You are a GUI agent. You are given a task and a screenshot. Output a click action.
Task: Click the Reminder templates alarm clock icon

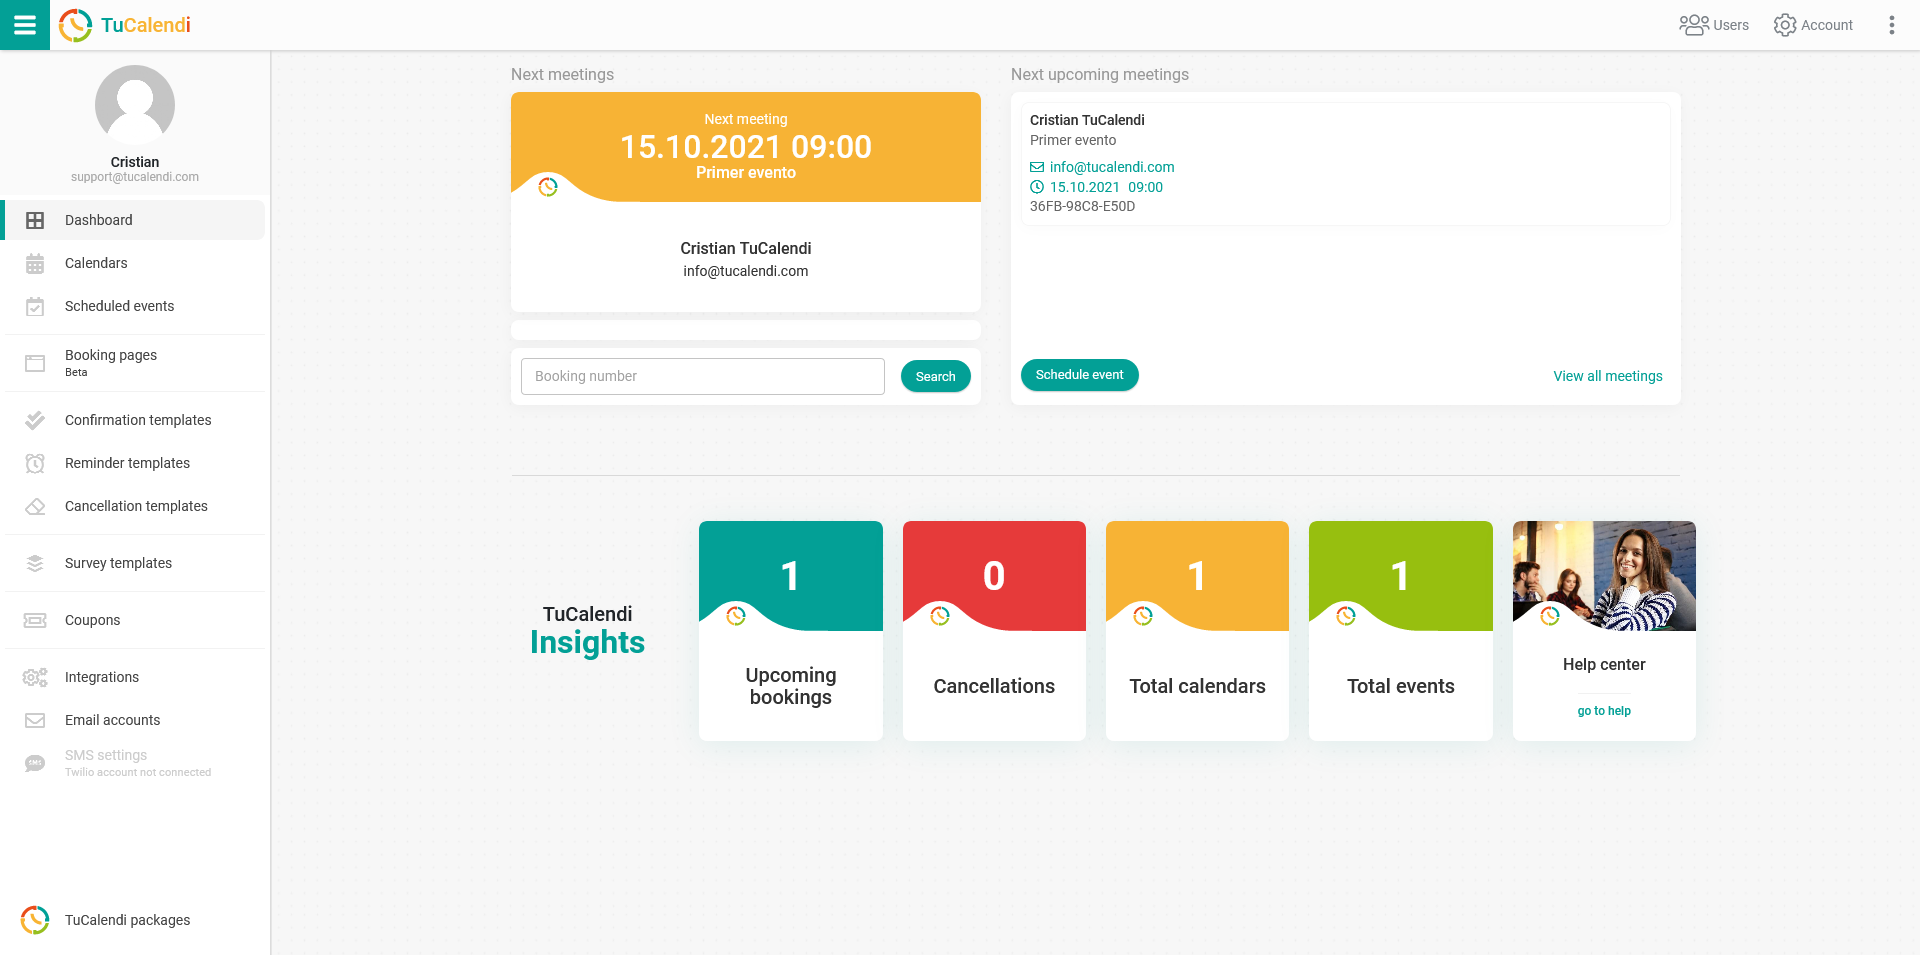(x=35, y=463)
